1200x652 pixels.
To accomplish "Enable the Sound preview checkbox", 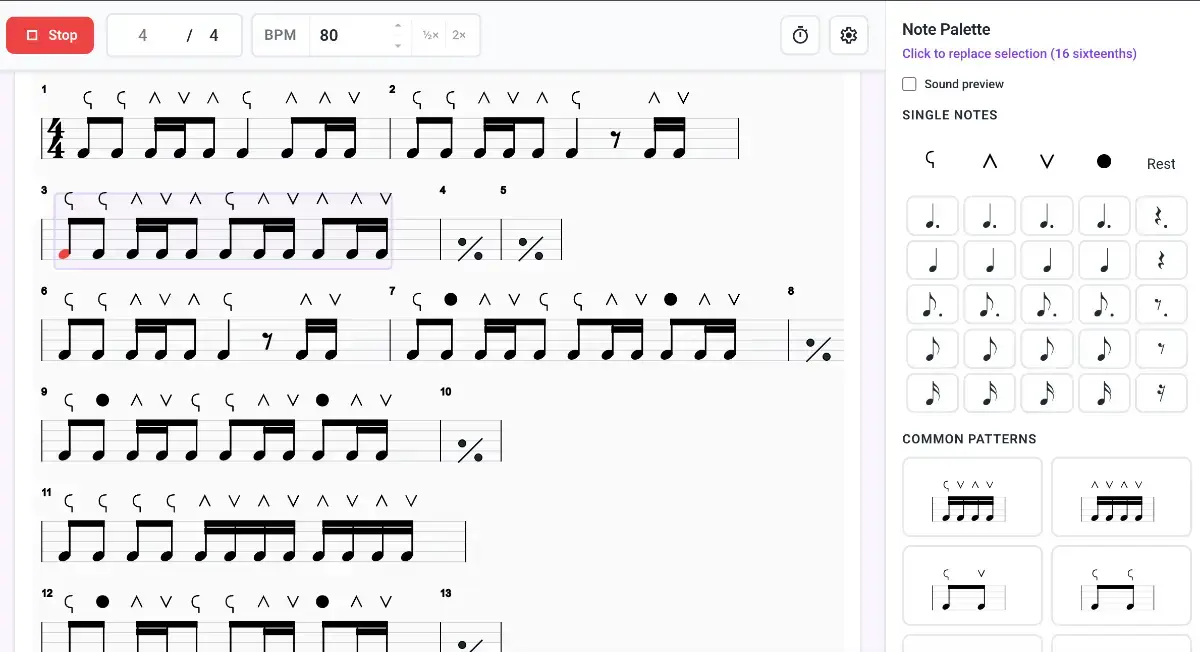I will coord(909,84).
